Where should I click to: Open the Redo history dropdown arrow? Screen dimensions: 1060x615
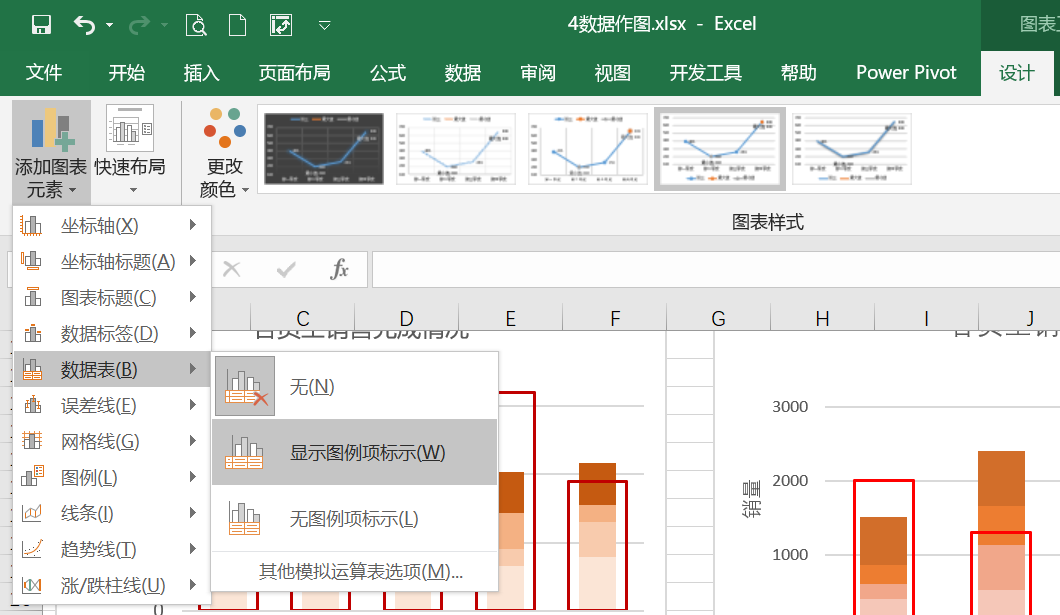(x=164, y=26)
